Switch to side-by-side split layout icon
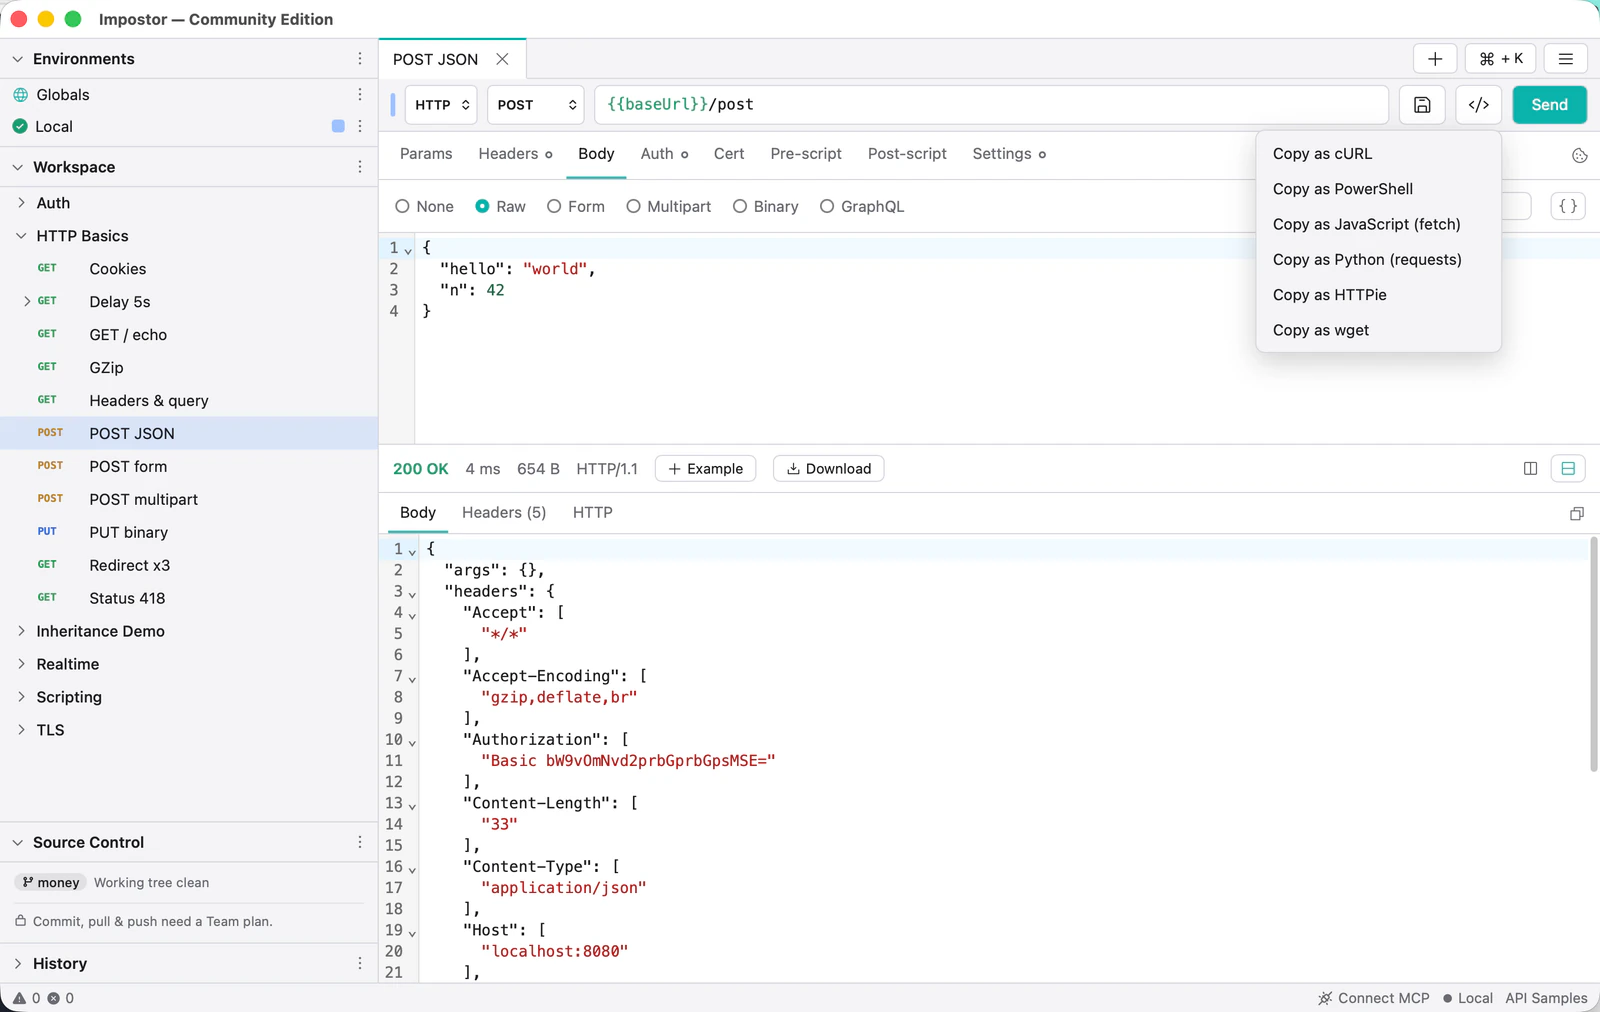The width and height of the screenshot is (1600, 1012). click(x=1530, y=468)
